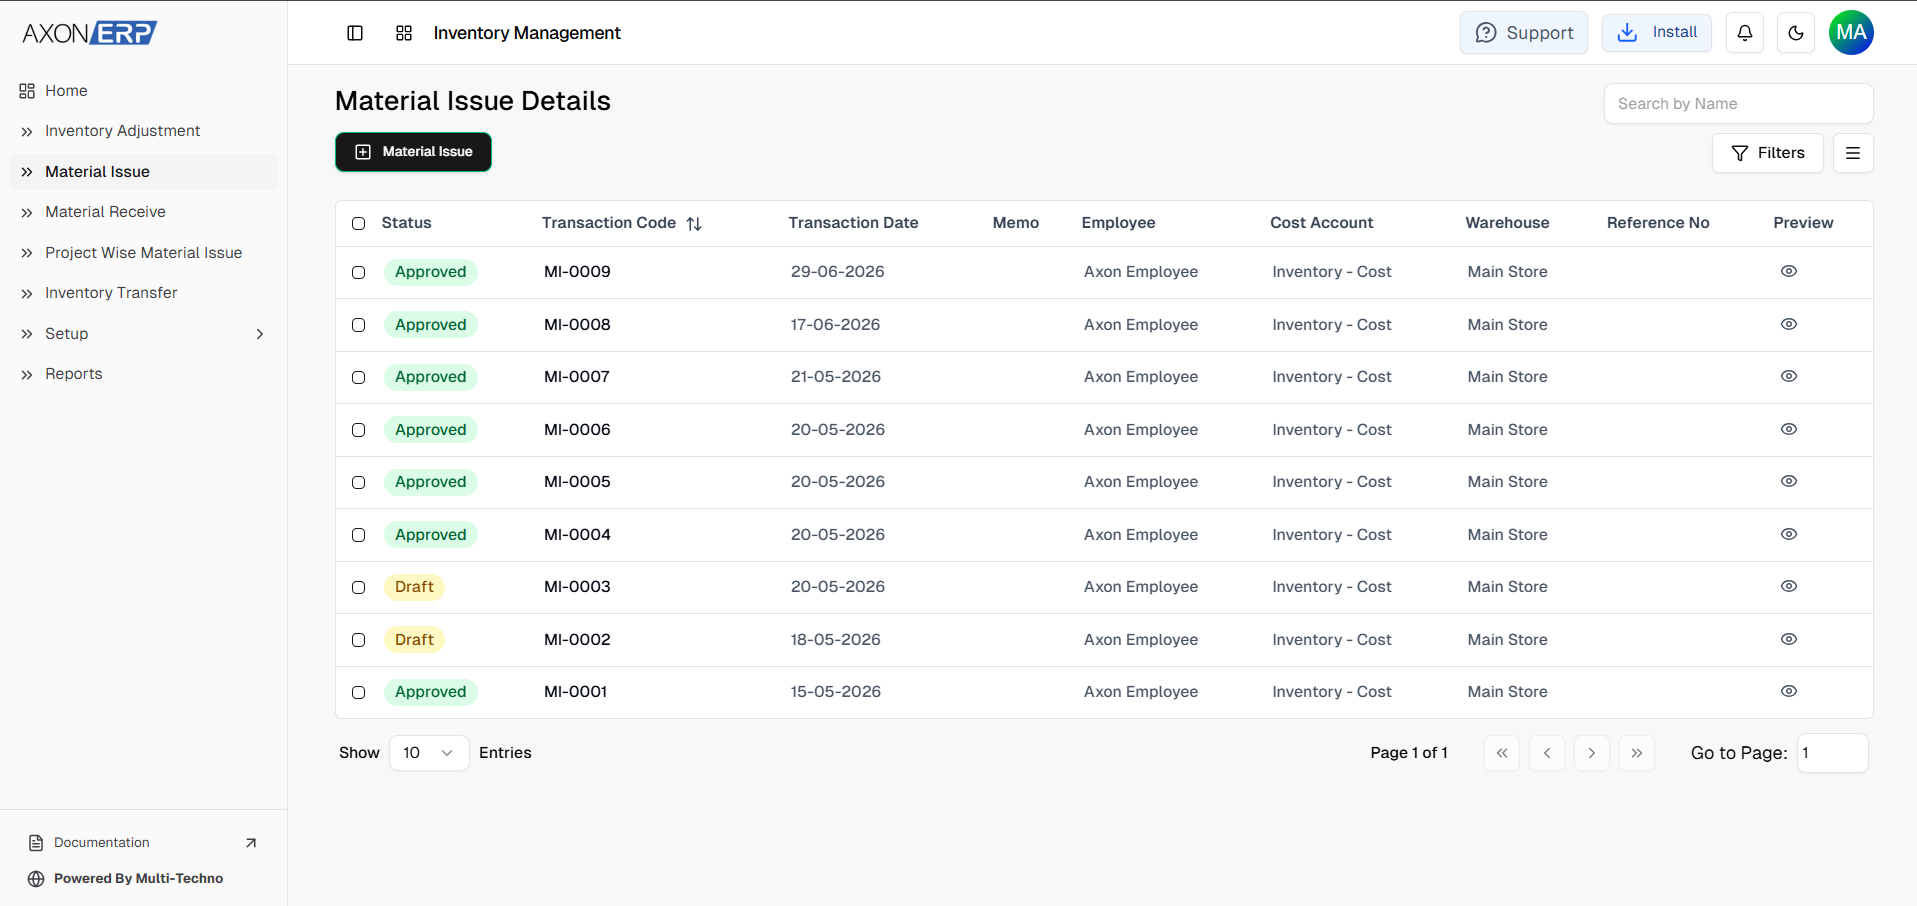Check the MI-0001 row checkbox

coord(359,692)
